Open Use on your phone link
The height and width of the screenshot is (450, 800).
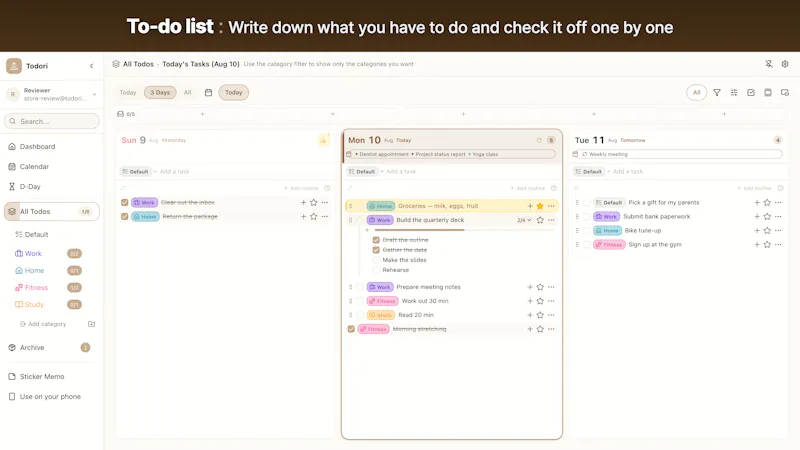pos(52,396)
